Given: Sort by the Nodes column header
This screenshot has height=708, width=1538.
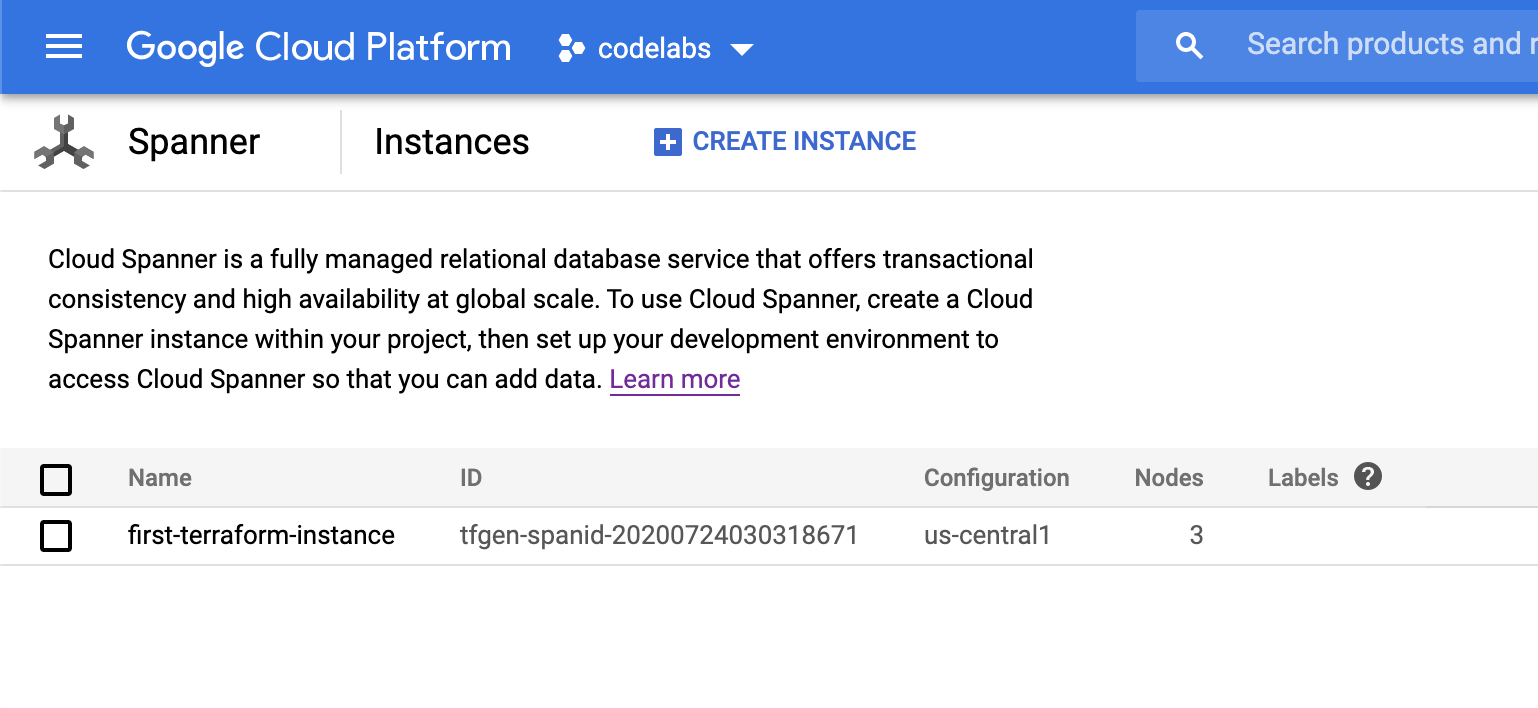Looking at the screenshot, I should click(1168, 478).
